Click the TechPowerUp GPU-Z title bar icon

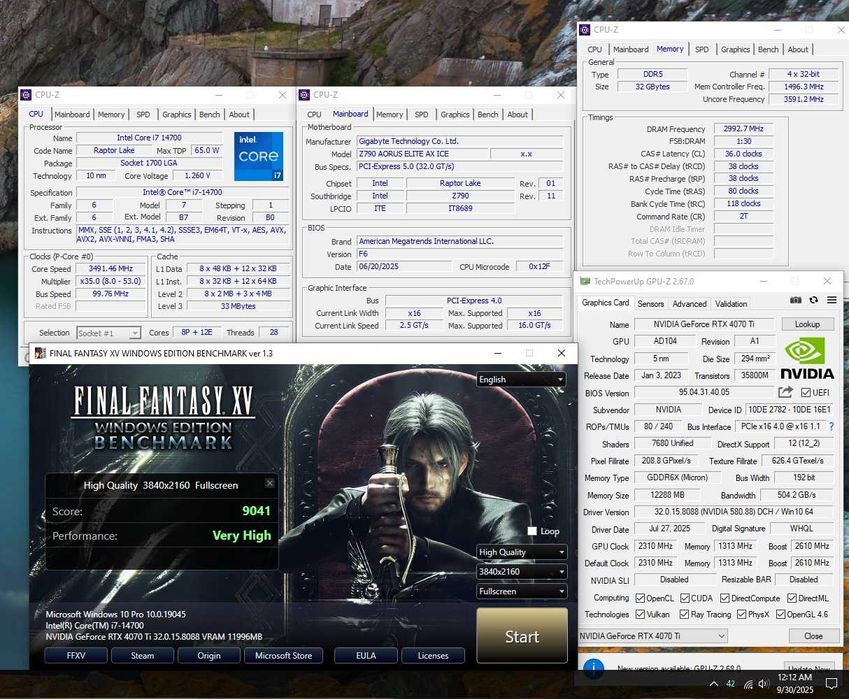click(585, 281)
